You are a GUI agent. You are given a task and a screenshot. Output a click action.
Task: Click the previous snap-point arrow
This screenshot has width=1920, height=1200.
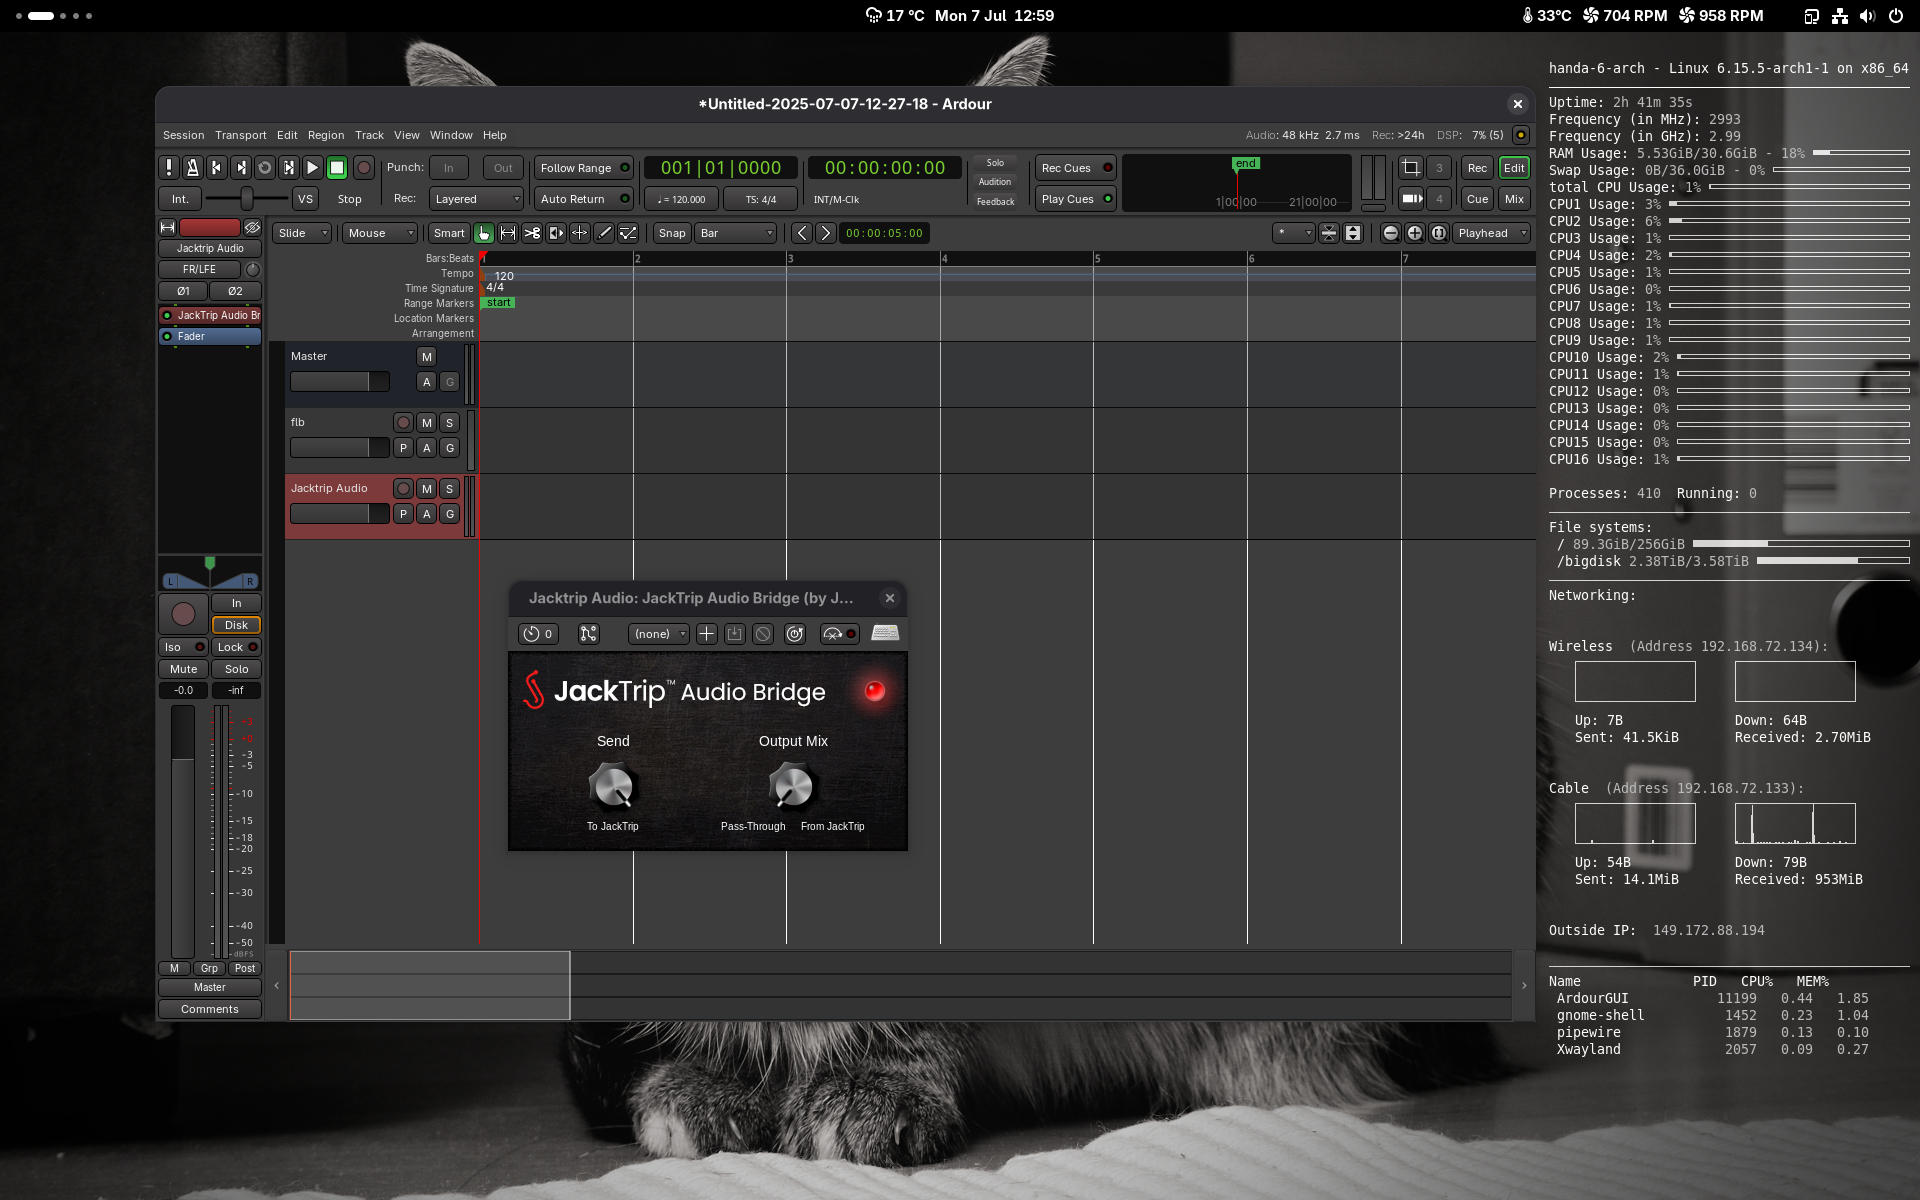tap(802, 233)
